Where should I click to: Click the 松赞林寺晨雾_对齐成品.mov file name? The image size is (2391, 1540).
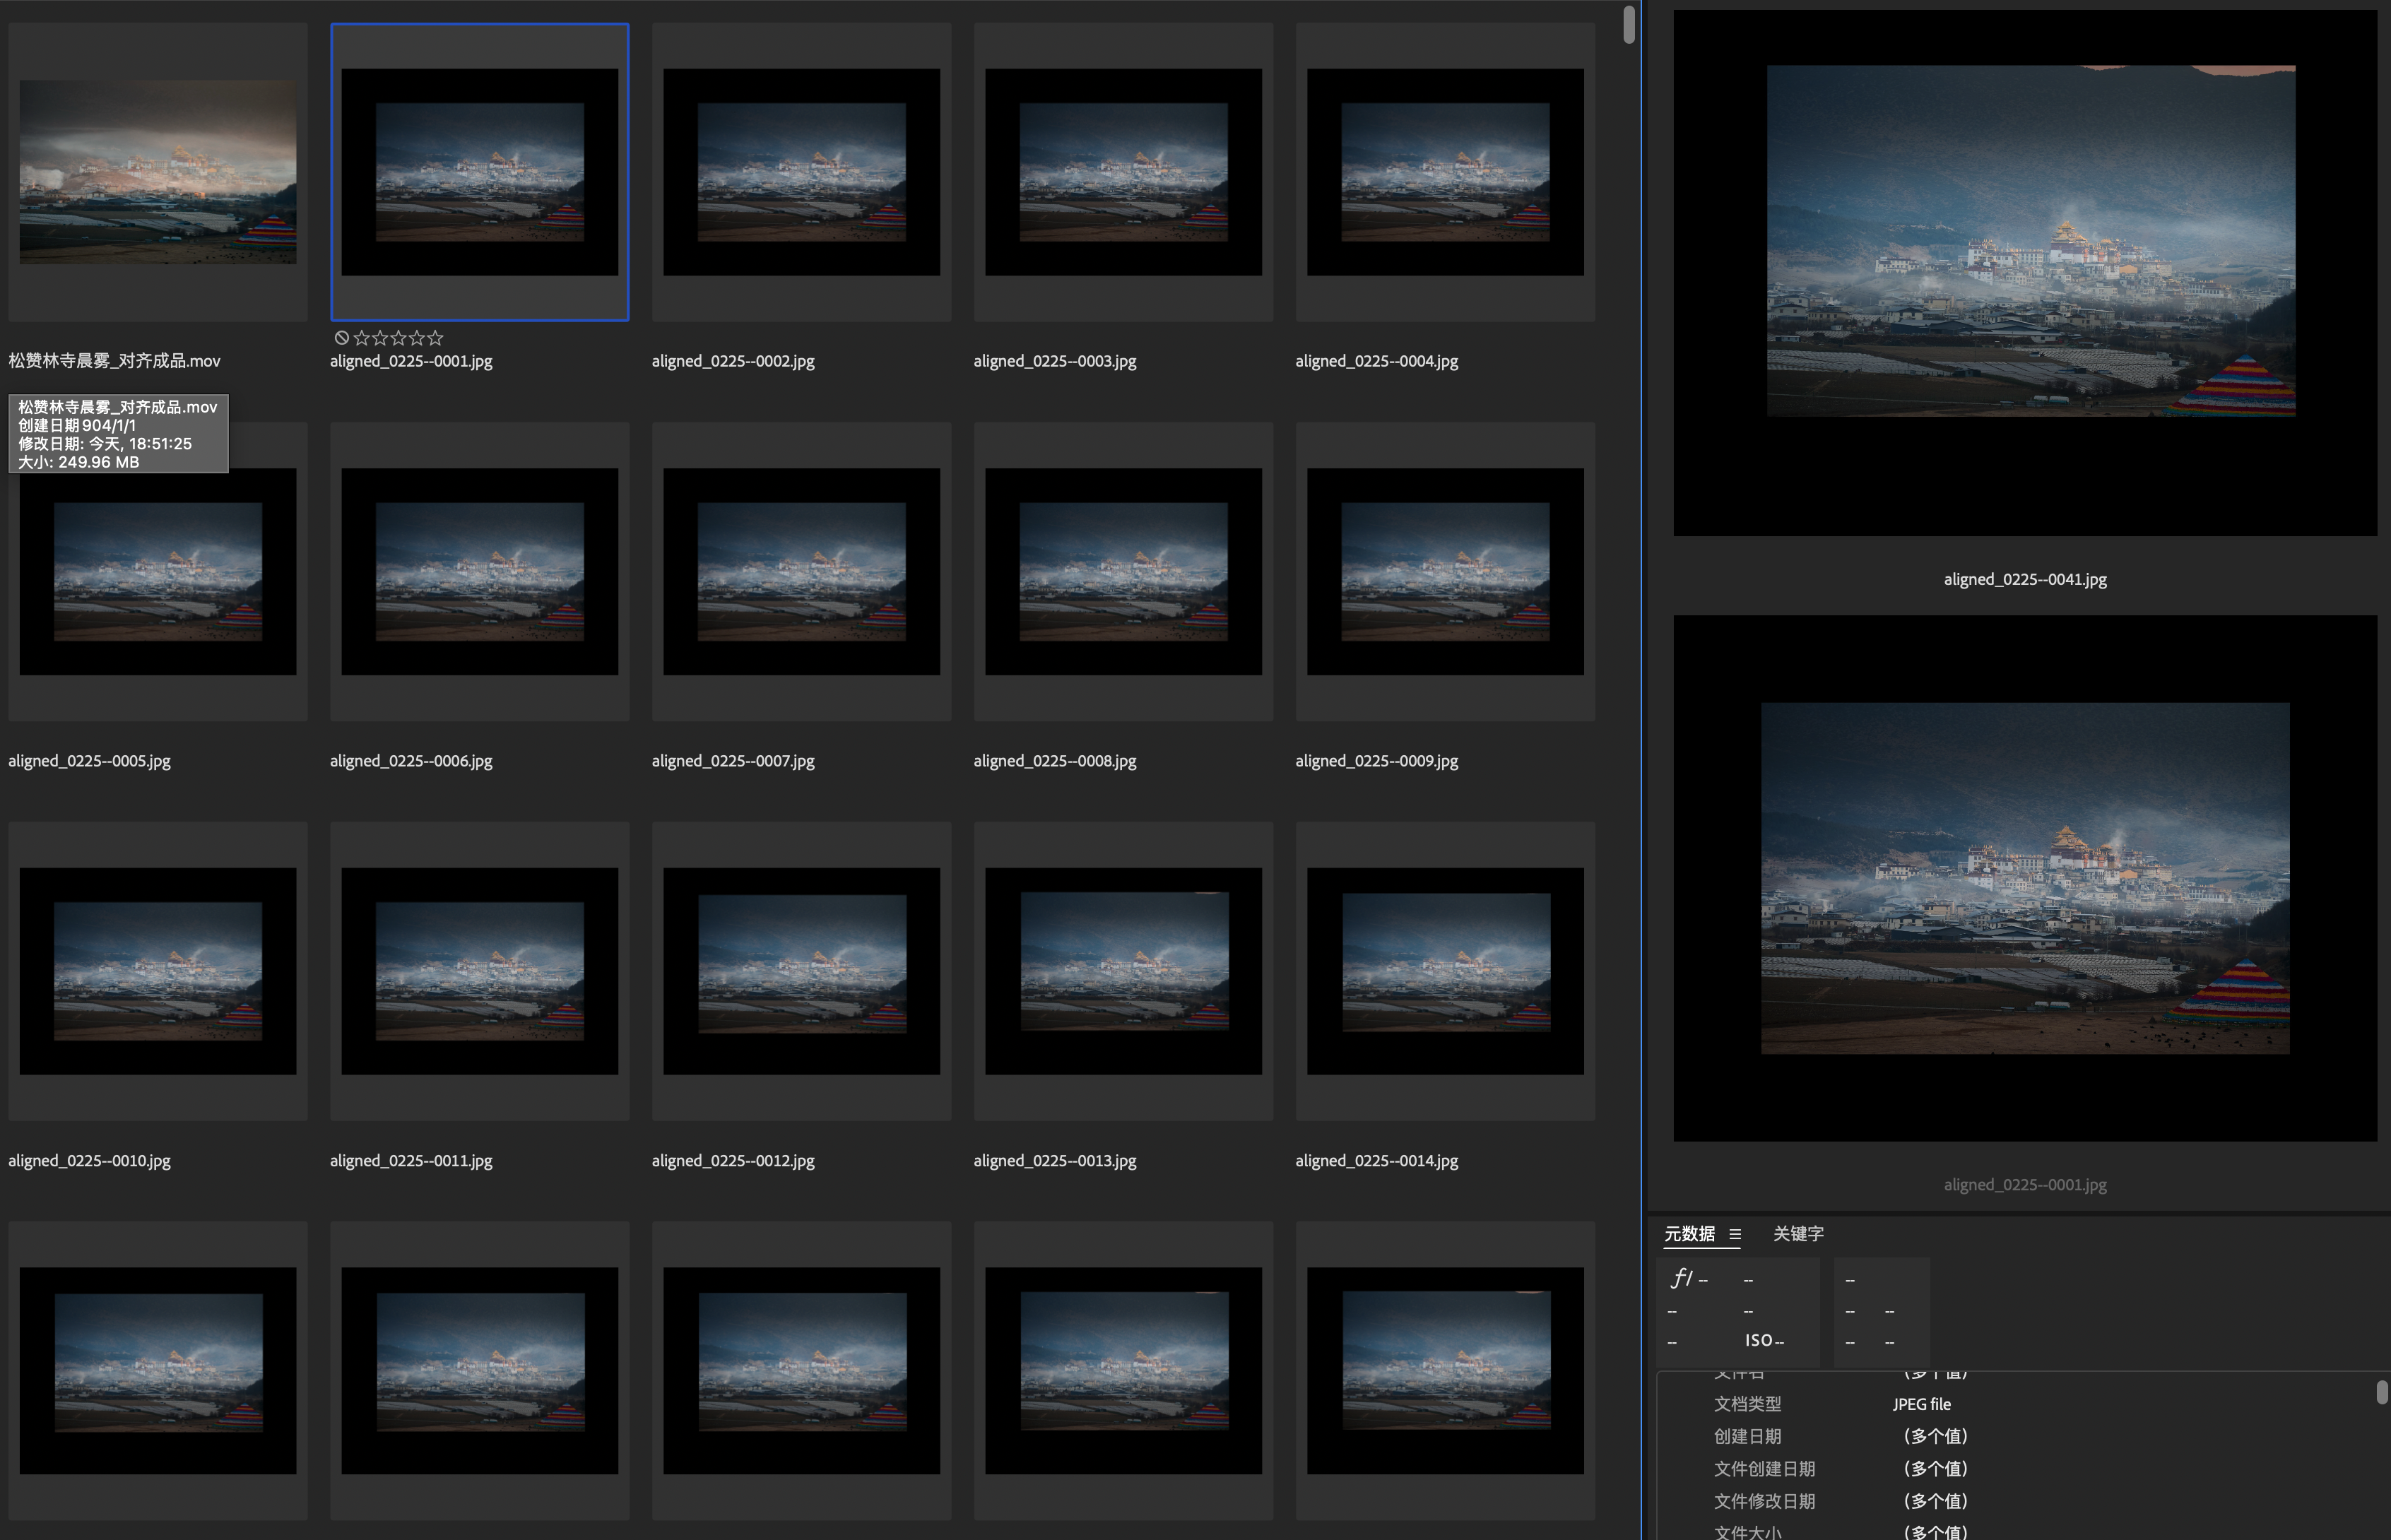[x=114, y=361]
